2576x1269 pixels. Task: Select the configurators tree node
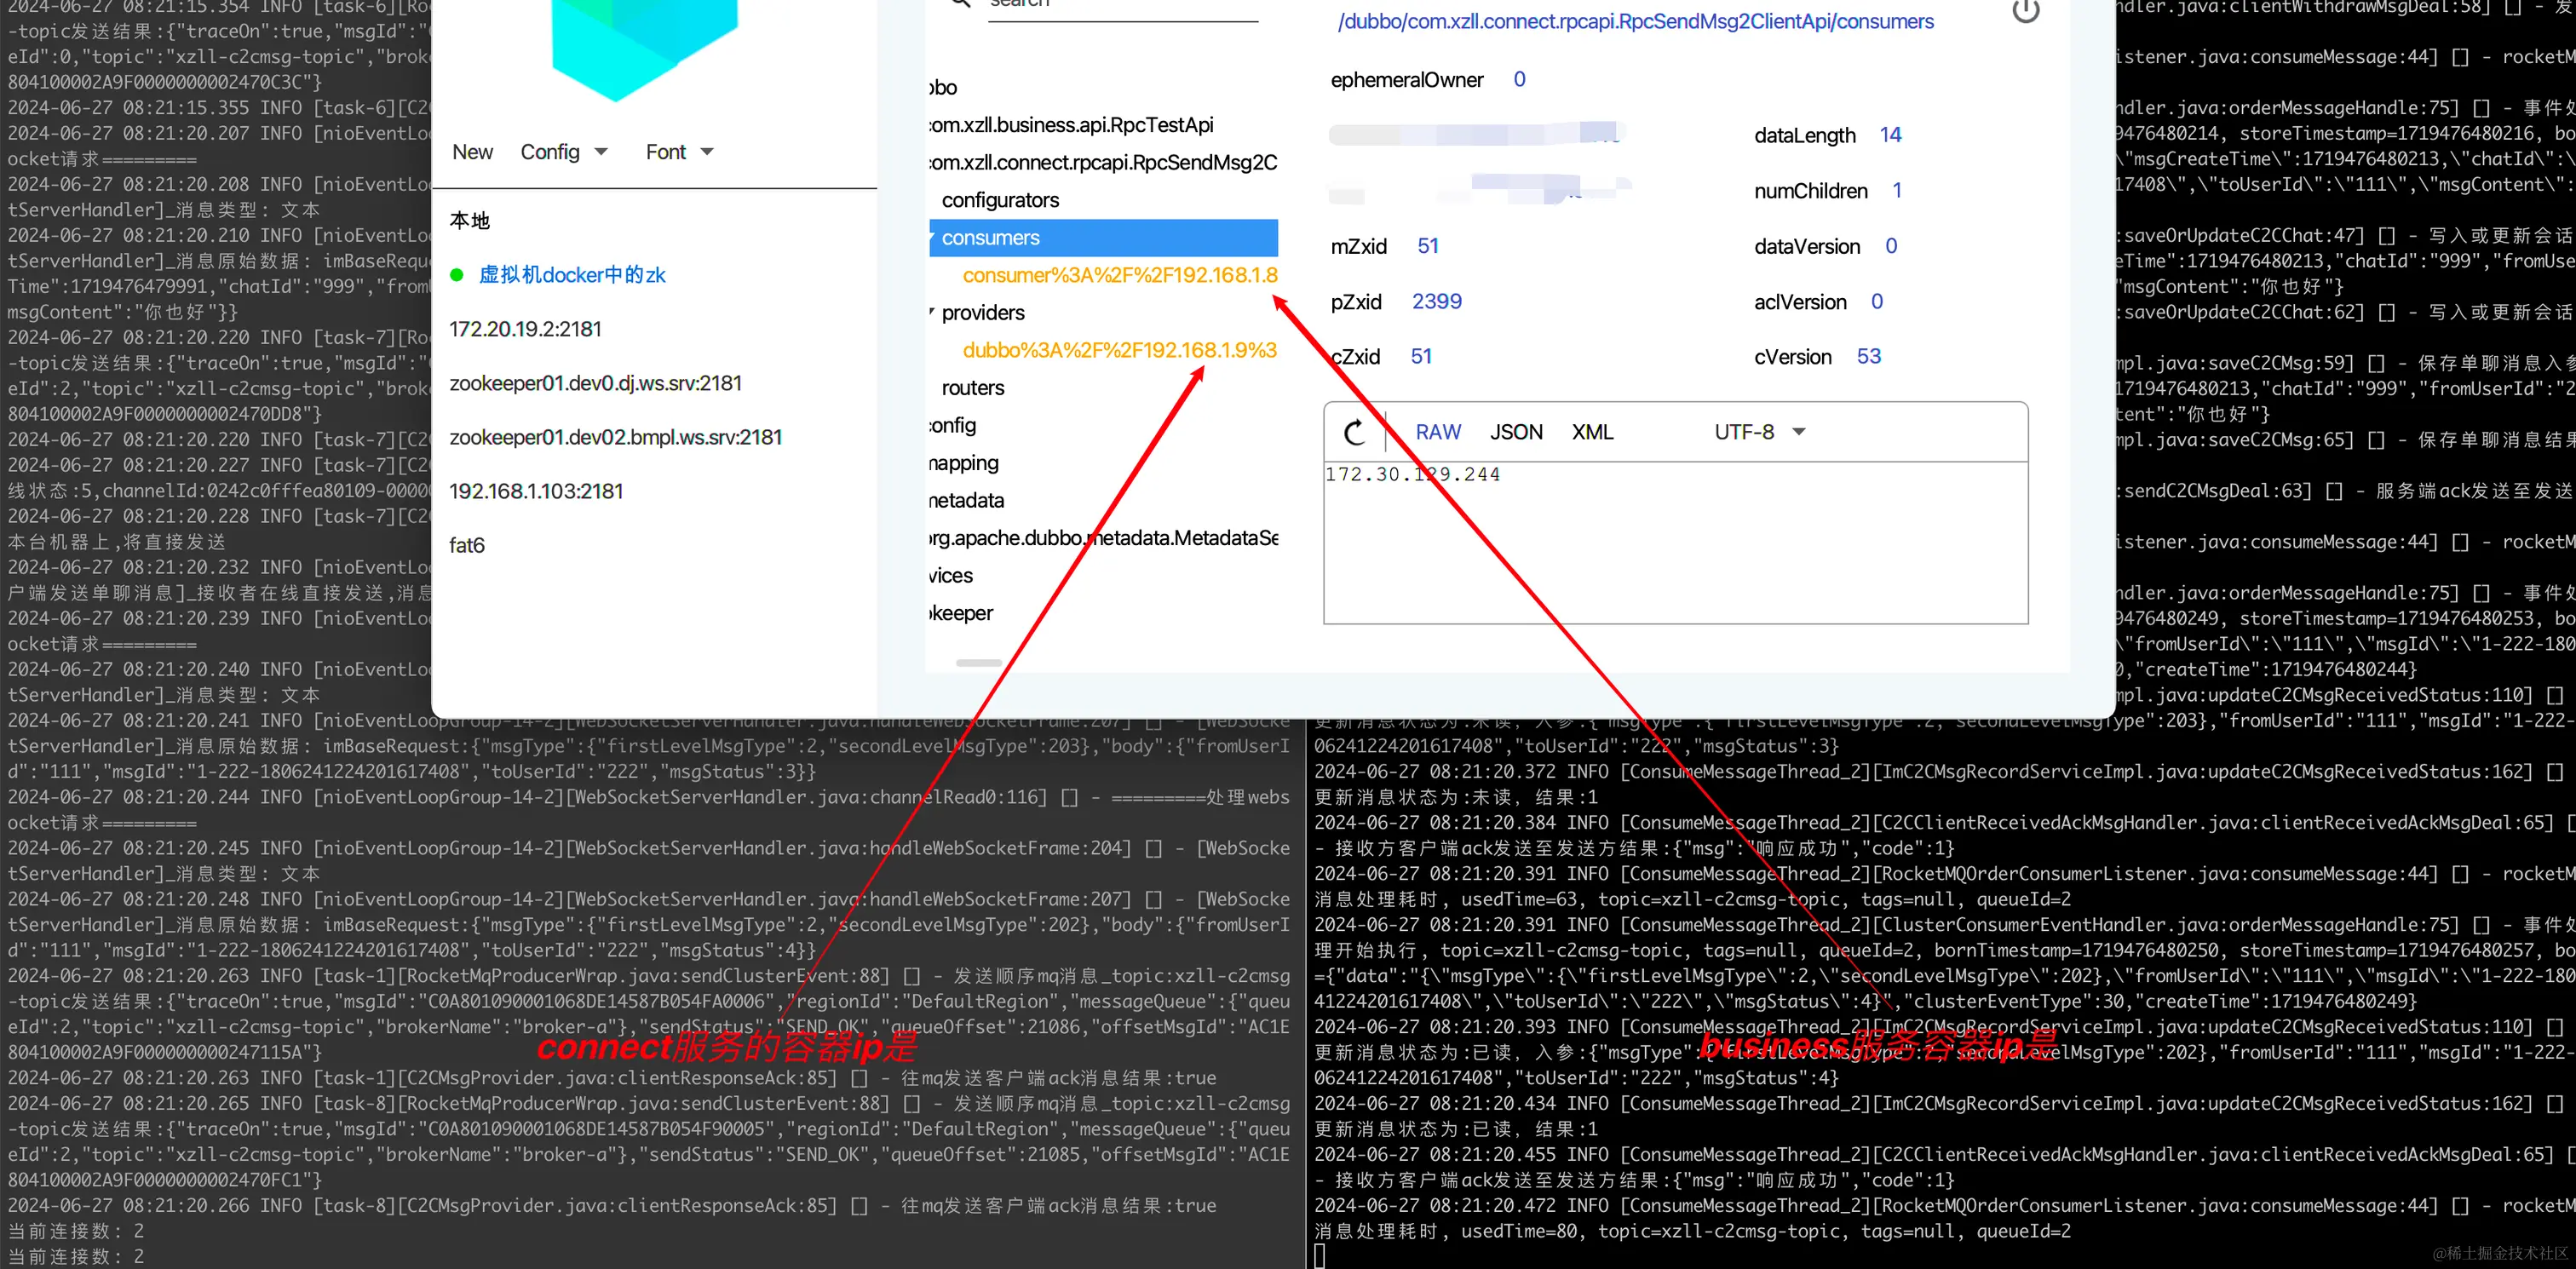click(x=1000, y=200)
